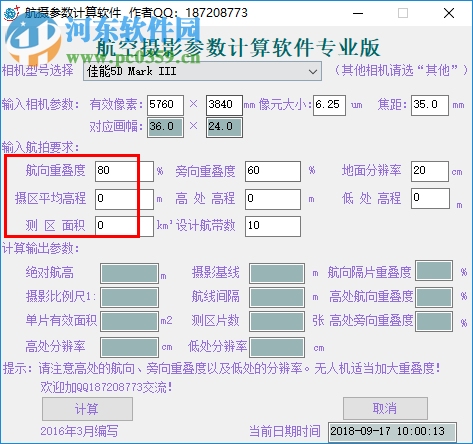473x444 pixels.
Task: Click the low point elevation field
Action: click(430, 198)
